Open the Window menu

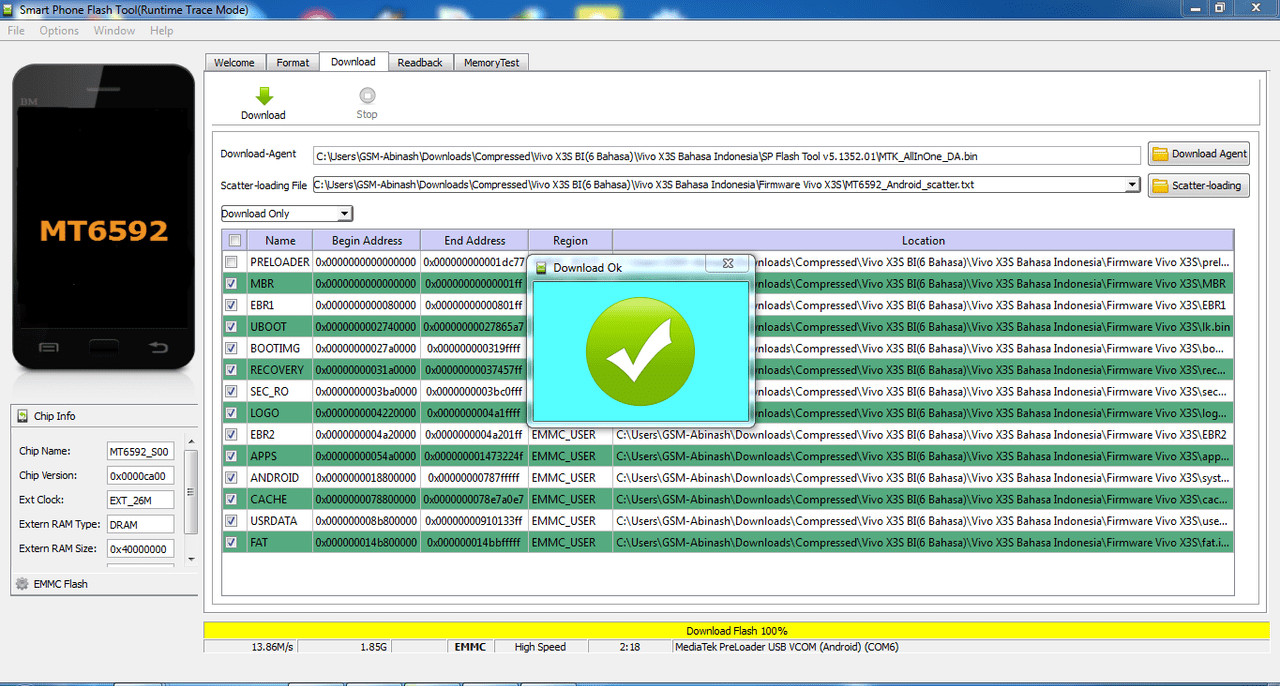point(114,31)
